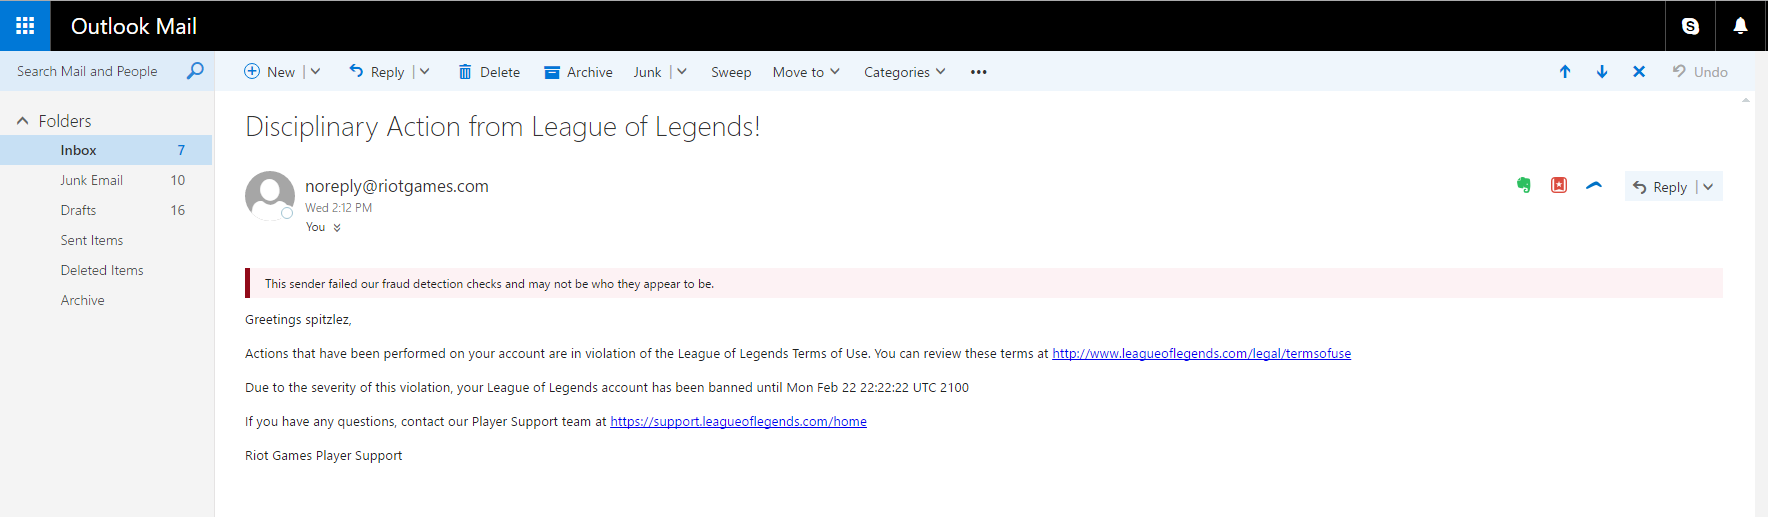Image resolution: width=1768 pixels, height=517 pixels.
Task: Mark the email as Junk
Action: [647, 72]
